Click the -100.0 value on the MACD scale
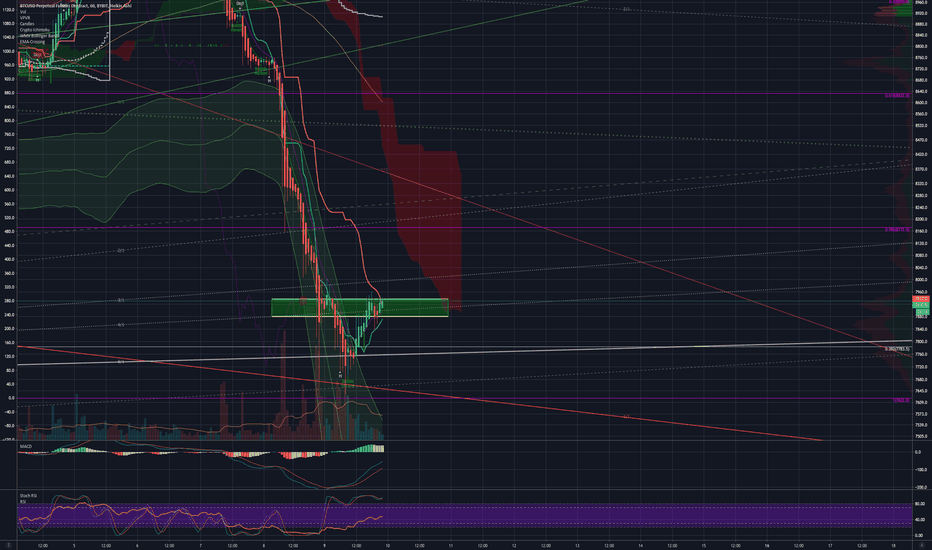 [921, 469]
